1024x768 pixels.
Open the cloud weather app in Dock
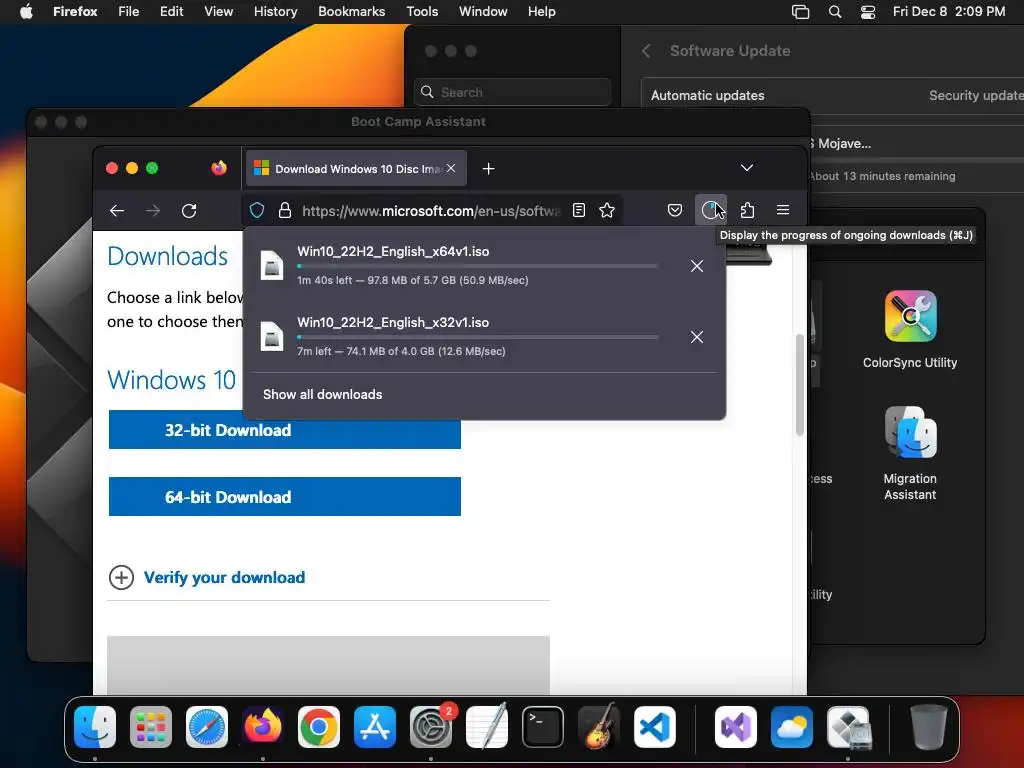point(792,727)
